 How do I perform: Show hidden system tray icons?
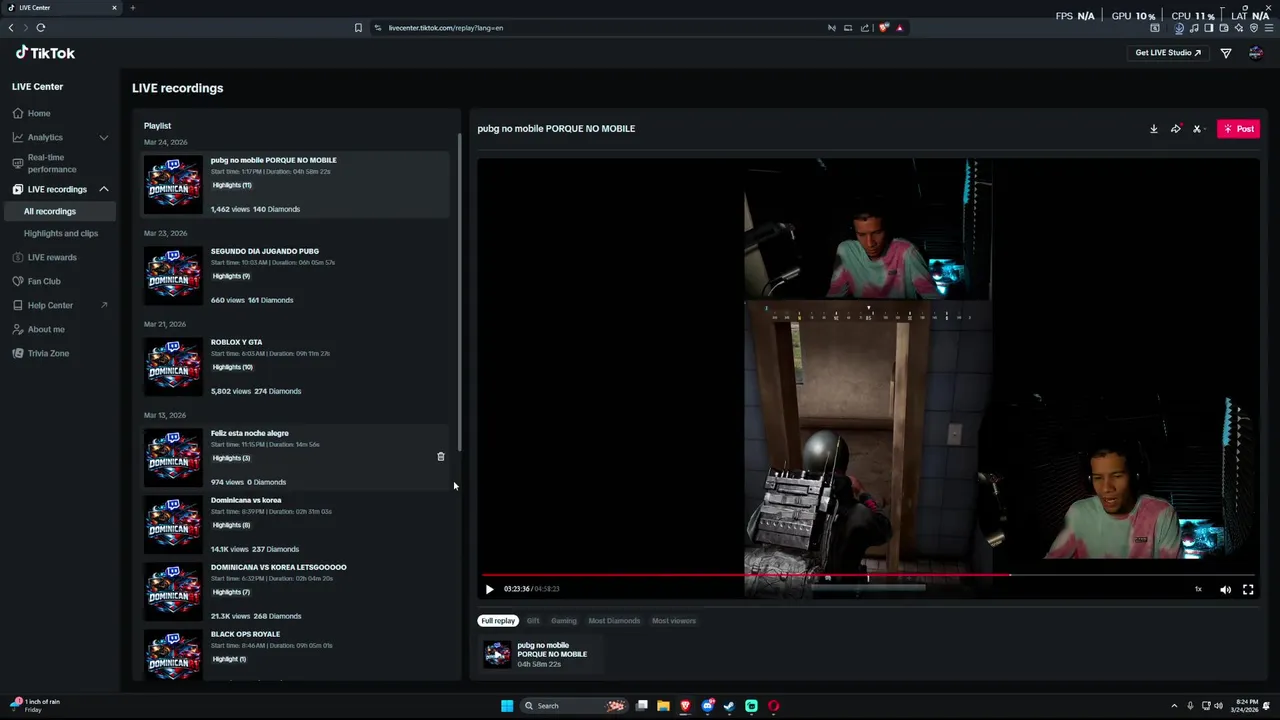click(1175, 706)
